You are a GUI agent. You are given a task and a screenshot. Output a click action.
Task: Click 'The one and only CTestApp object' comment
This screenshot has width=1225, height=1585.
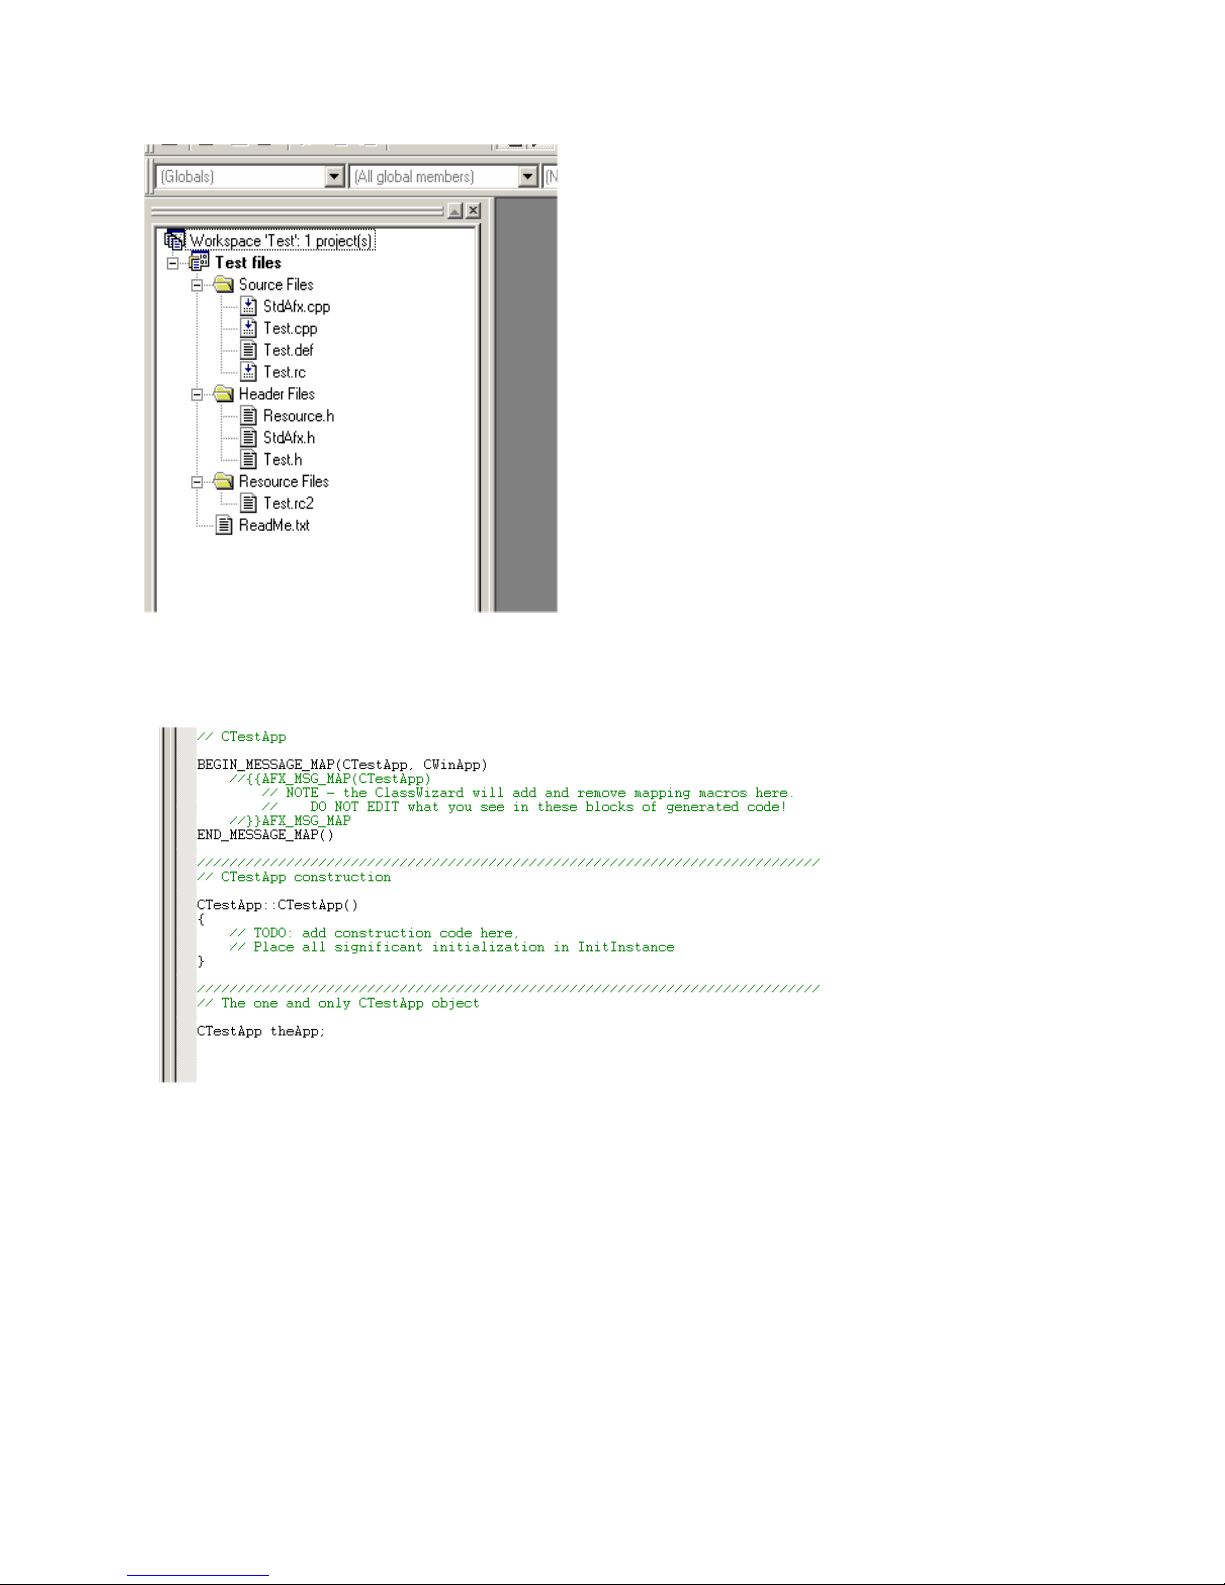pyautogui.click(x=338, y=1003)
